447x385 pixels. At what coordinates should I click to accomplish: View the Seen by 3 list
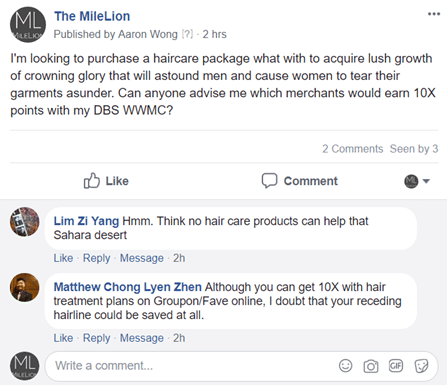click(x=414, y=149)
